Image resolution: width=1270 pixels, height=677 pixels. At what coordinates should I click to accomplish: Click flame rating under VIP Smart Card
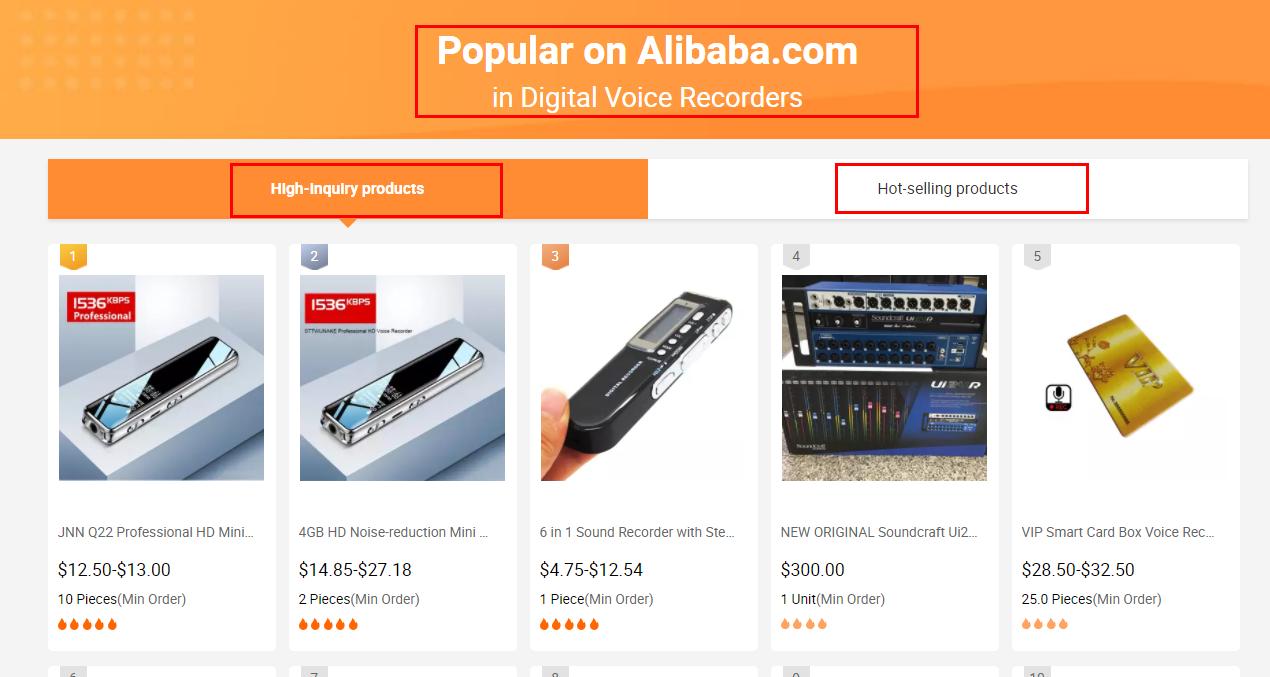[x=1045, y=624]
